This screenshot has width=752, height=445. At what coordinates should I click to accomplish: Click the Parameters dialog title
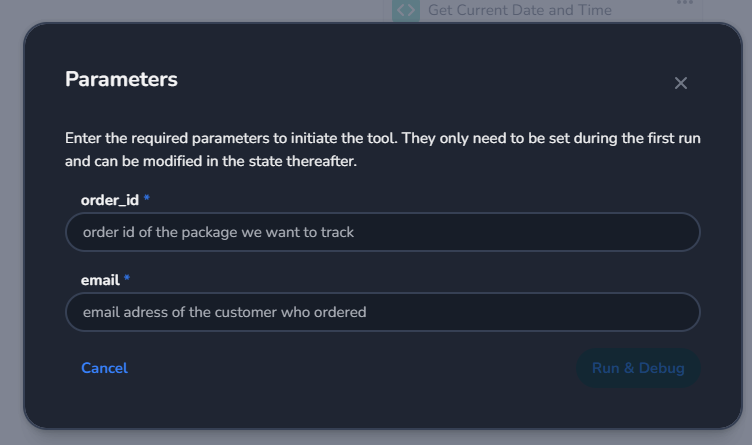tap(121, 79)
